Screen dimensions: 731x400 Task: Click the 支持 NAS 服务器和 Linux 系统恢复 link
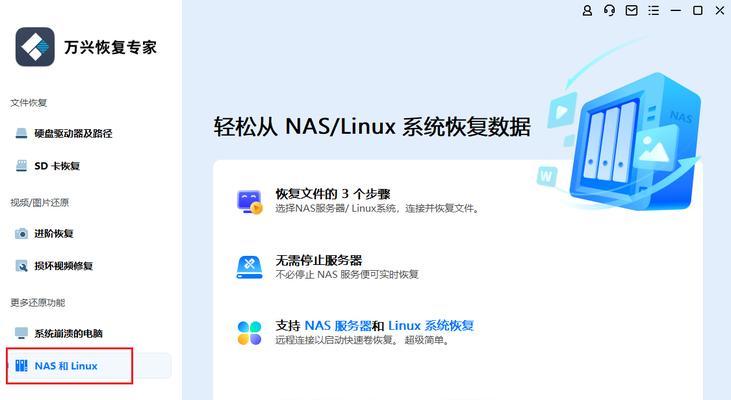tap(374, 325)
